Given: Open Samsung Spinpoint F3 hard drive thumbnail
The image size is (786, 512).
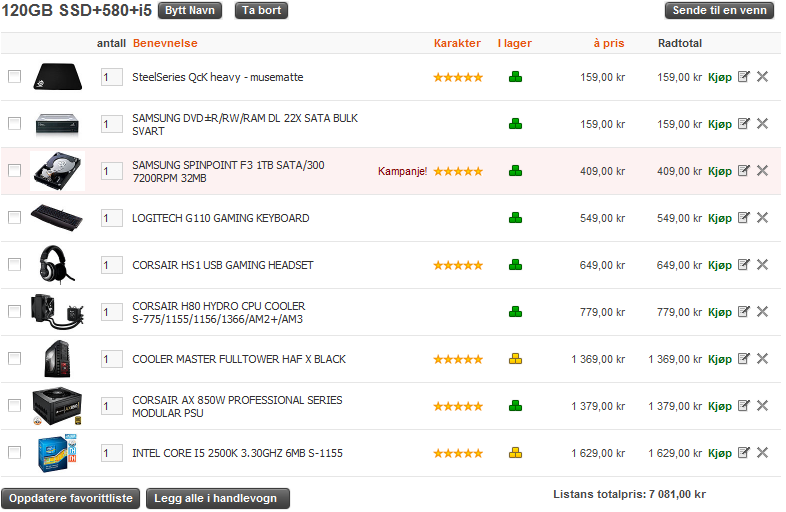Looking at the screenshot, I should pyautogui.click(x=57, y=171).
